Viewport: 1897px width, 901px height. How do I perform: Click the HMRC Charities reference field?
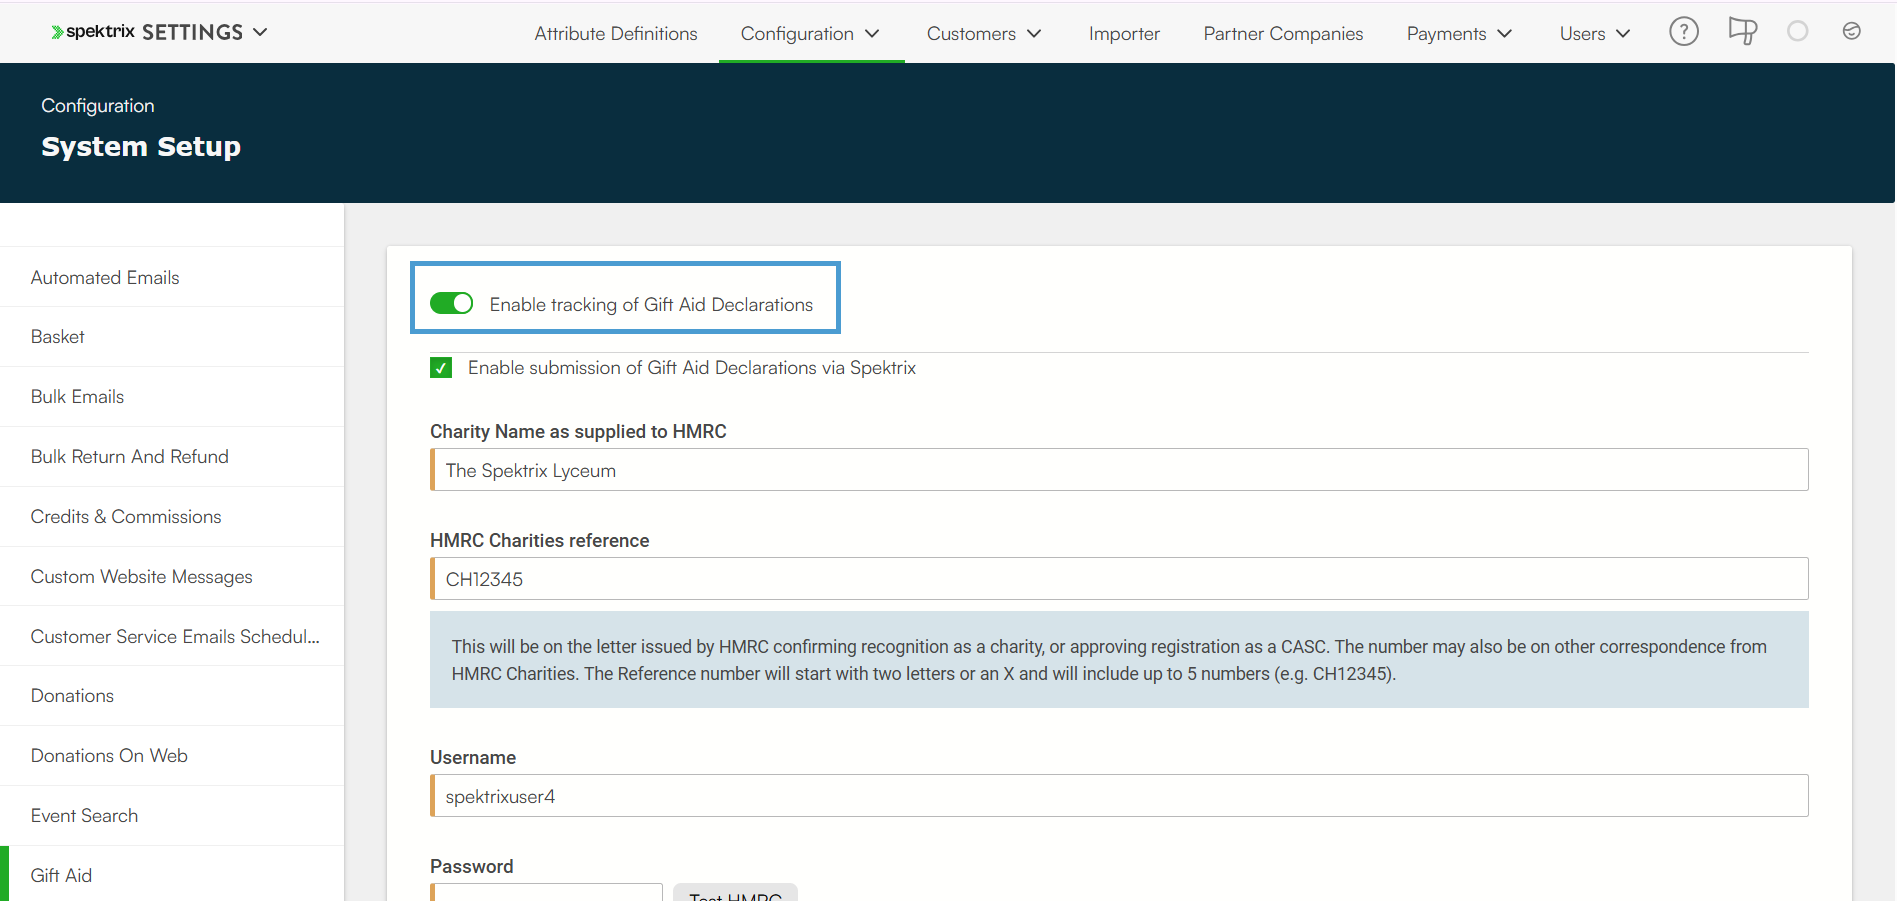pos(1119,579)
